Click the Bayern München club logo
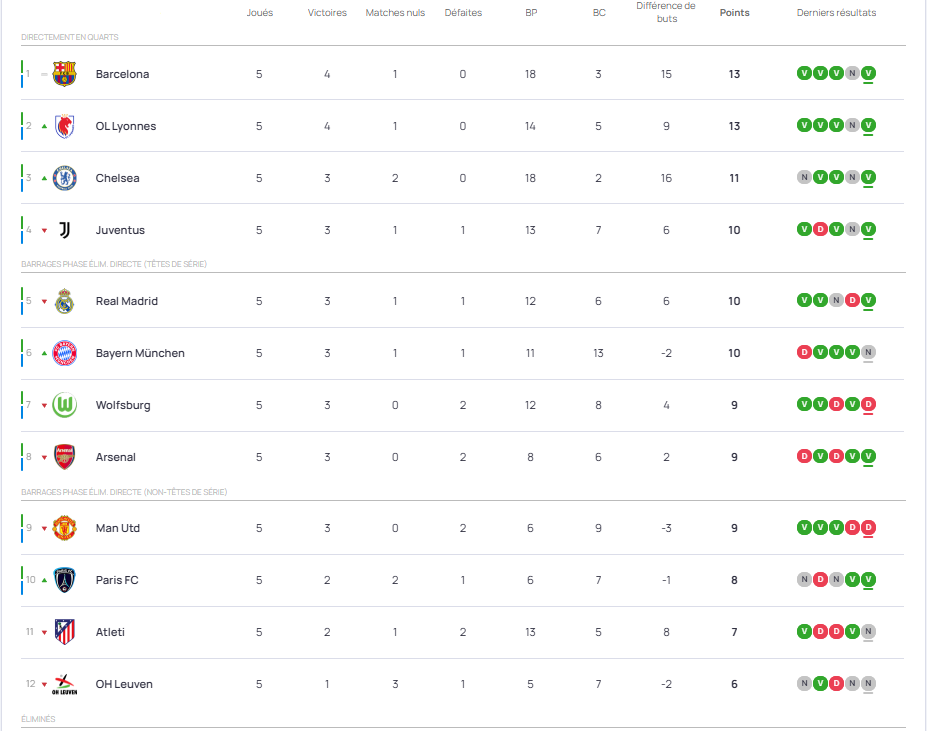 tap(64, 353)
